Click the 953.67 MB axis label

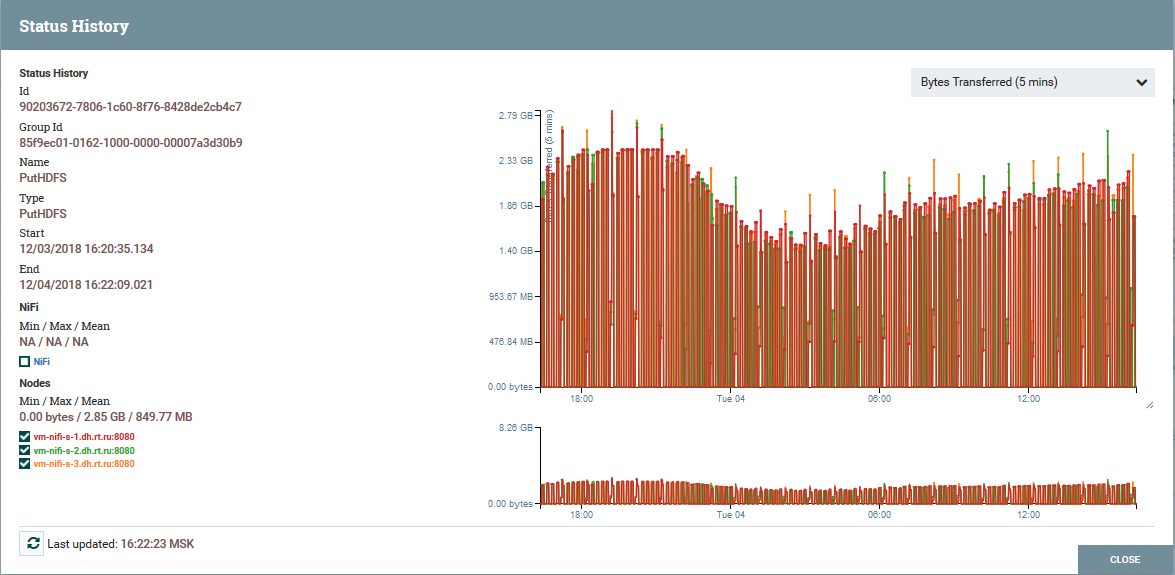(x=510, y=297)
